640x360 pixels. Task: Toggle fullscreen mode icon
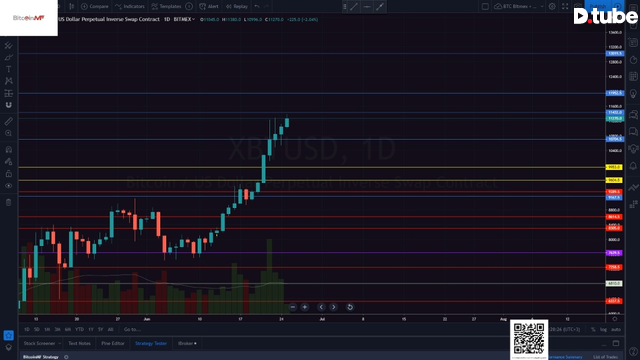pyautogui.click(x=565, y=7)
